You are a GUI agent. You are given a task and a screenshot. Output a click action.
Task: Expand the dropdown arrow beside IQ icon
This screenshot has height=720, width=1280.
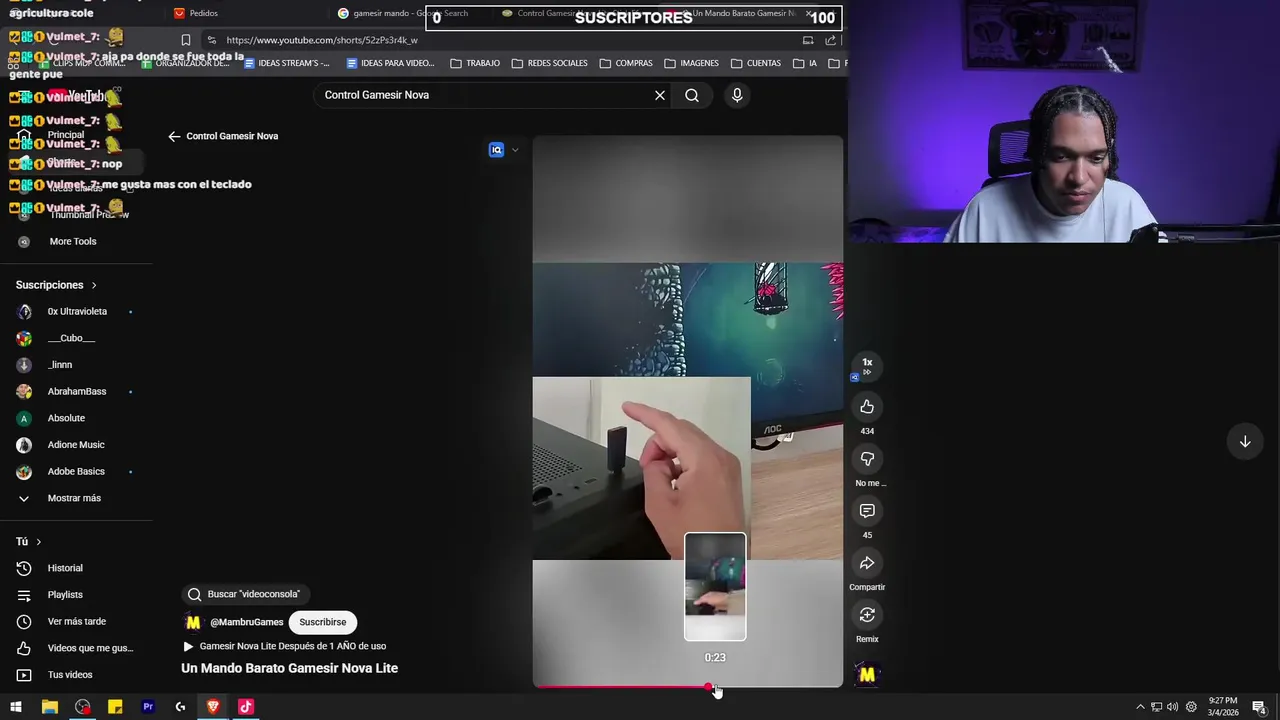click(515, 150)
